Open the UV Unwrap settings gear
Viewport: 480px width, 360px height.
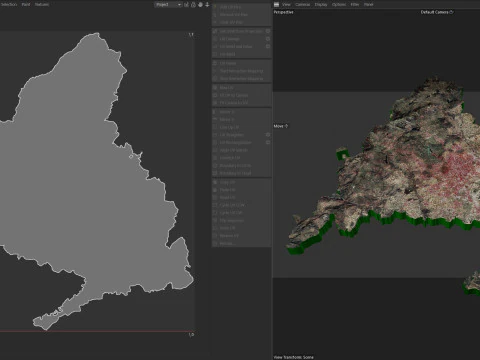click(268, 39)
